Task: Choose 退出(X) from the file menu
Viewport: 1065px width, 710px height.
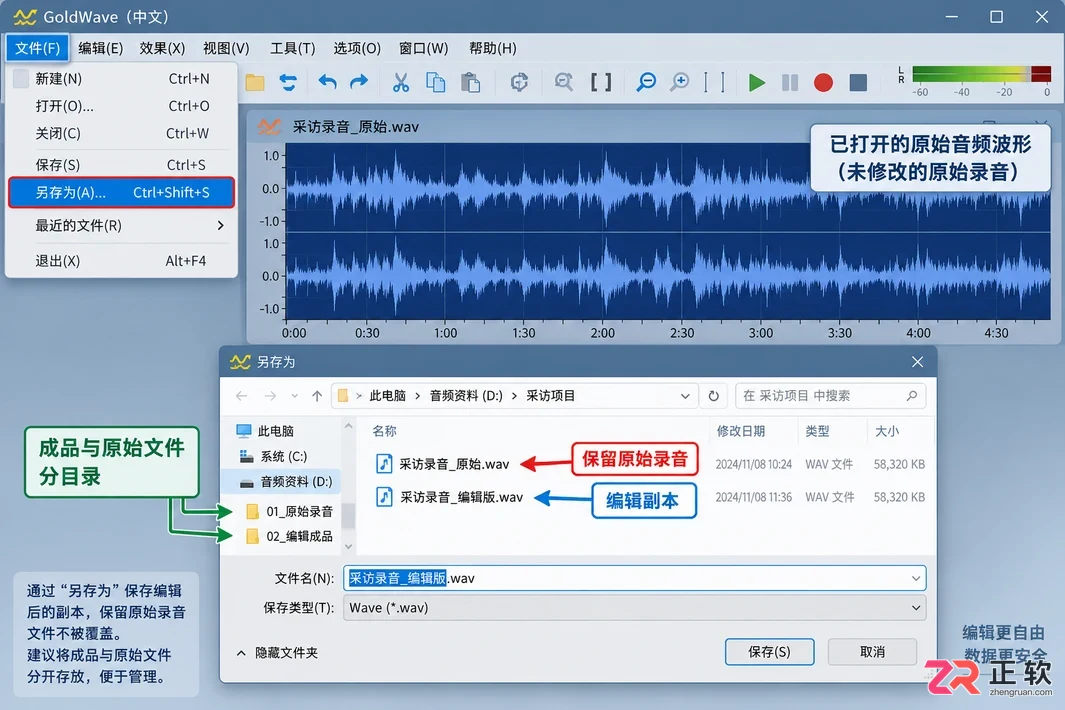Action: 122,261
